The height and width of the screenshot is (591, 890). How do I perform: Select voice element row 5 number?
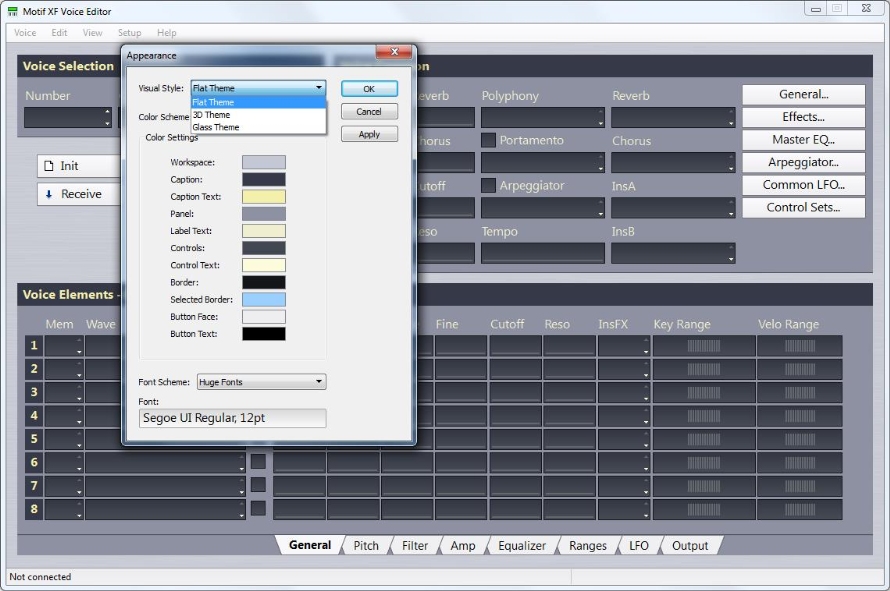click(x=34, y=439)
